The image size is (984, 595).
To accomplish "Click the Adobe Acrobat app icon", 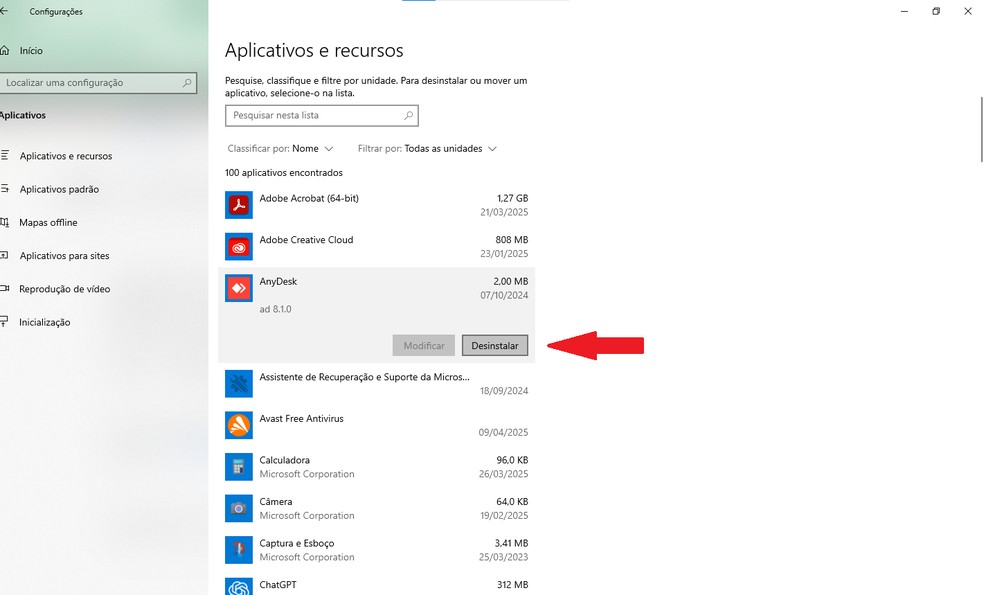I will [x=238, y=205].
